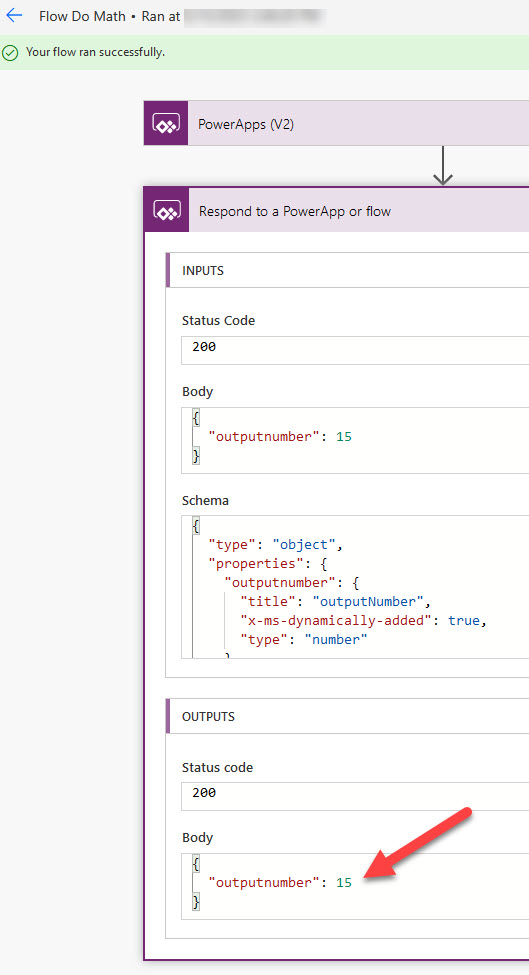Click the Schema JSON box
Screen dimensions: 529x975
pos(355,586)
